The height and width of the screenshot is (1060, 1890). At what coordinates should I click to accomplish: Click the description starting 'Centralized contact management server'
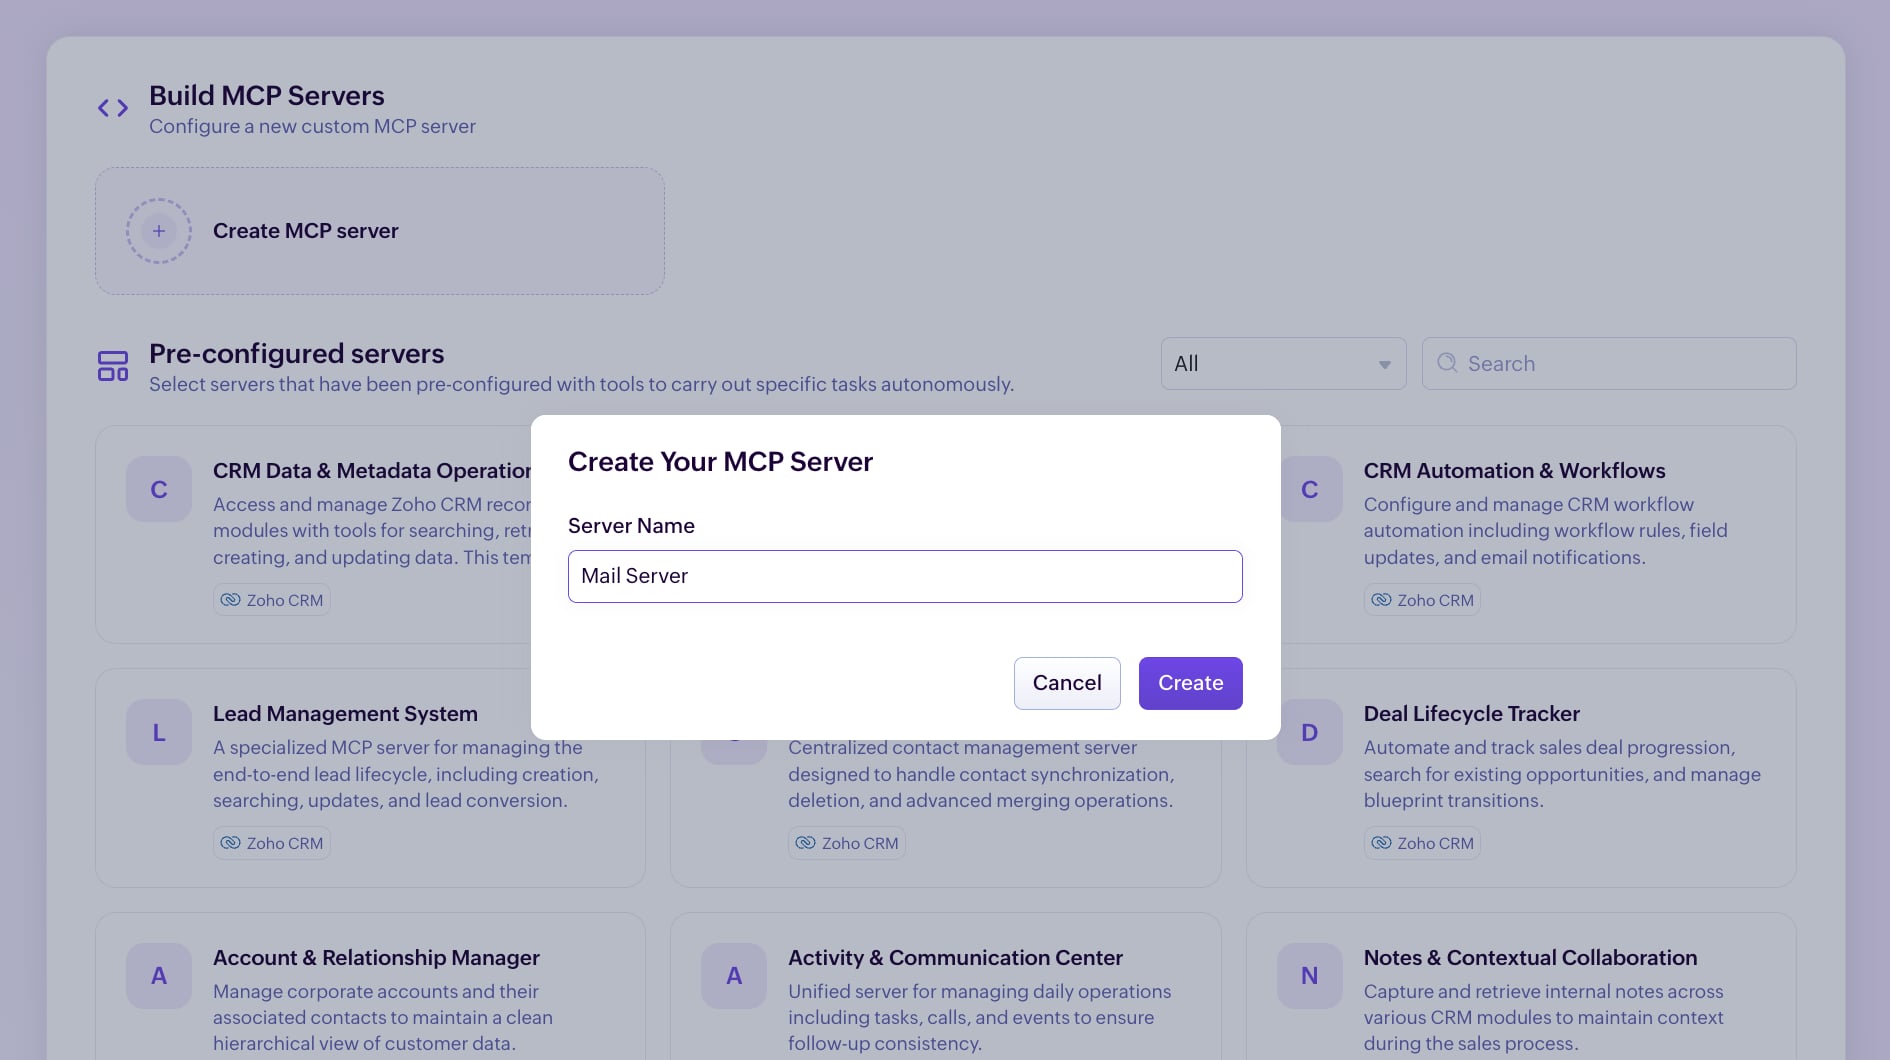[981, 774]
